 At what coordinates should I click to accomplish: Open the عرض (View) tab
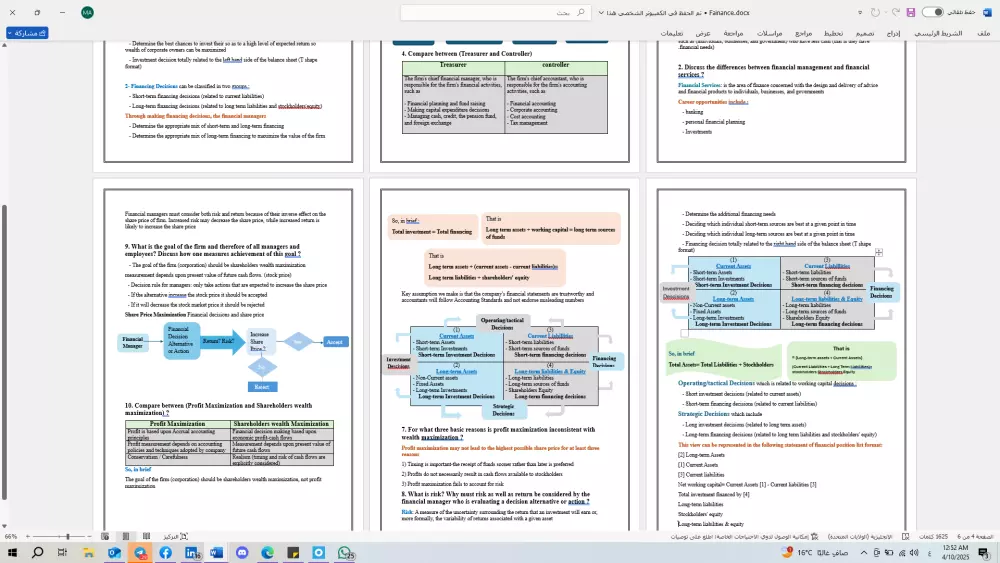(x=703, y=33)
